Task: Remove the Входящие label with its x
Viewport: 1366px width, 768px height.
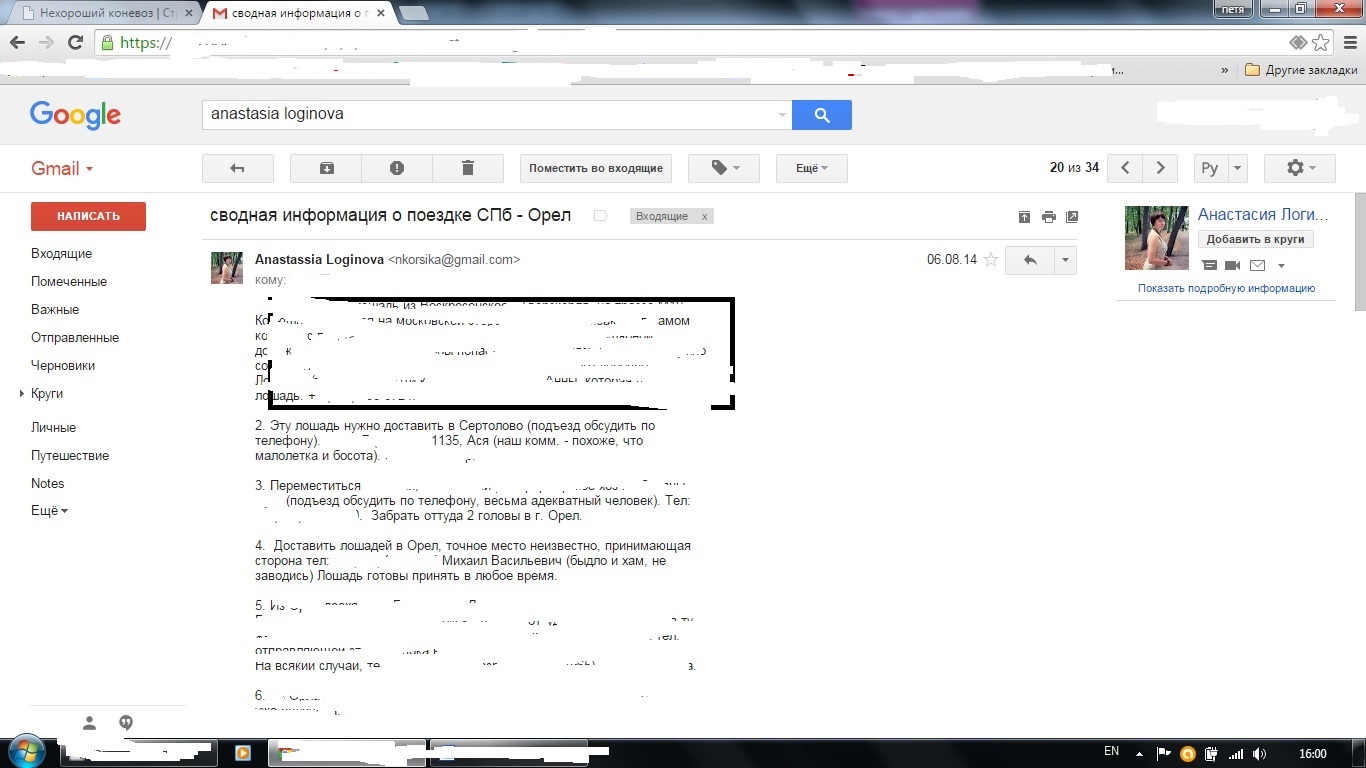Action: pyautogui.click(x=704, y=217)
